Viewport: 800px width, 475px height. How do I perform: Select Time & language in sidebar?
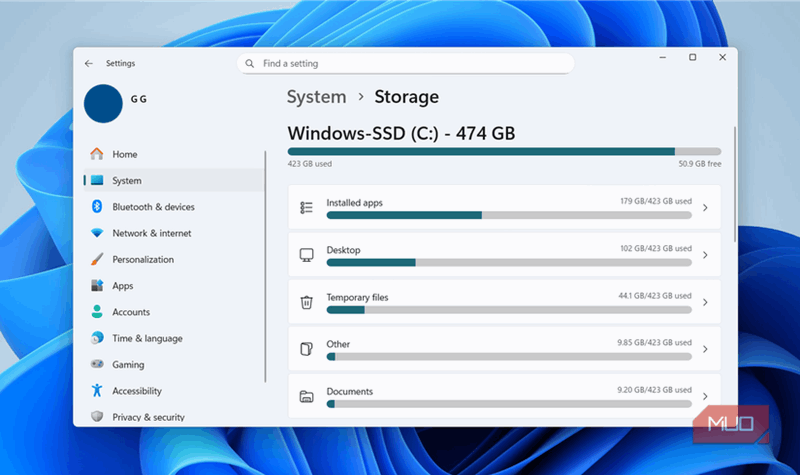(147, 338)
